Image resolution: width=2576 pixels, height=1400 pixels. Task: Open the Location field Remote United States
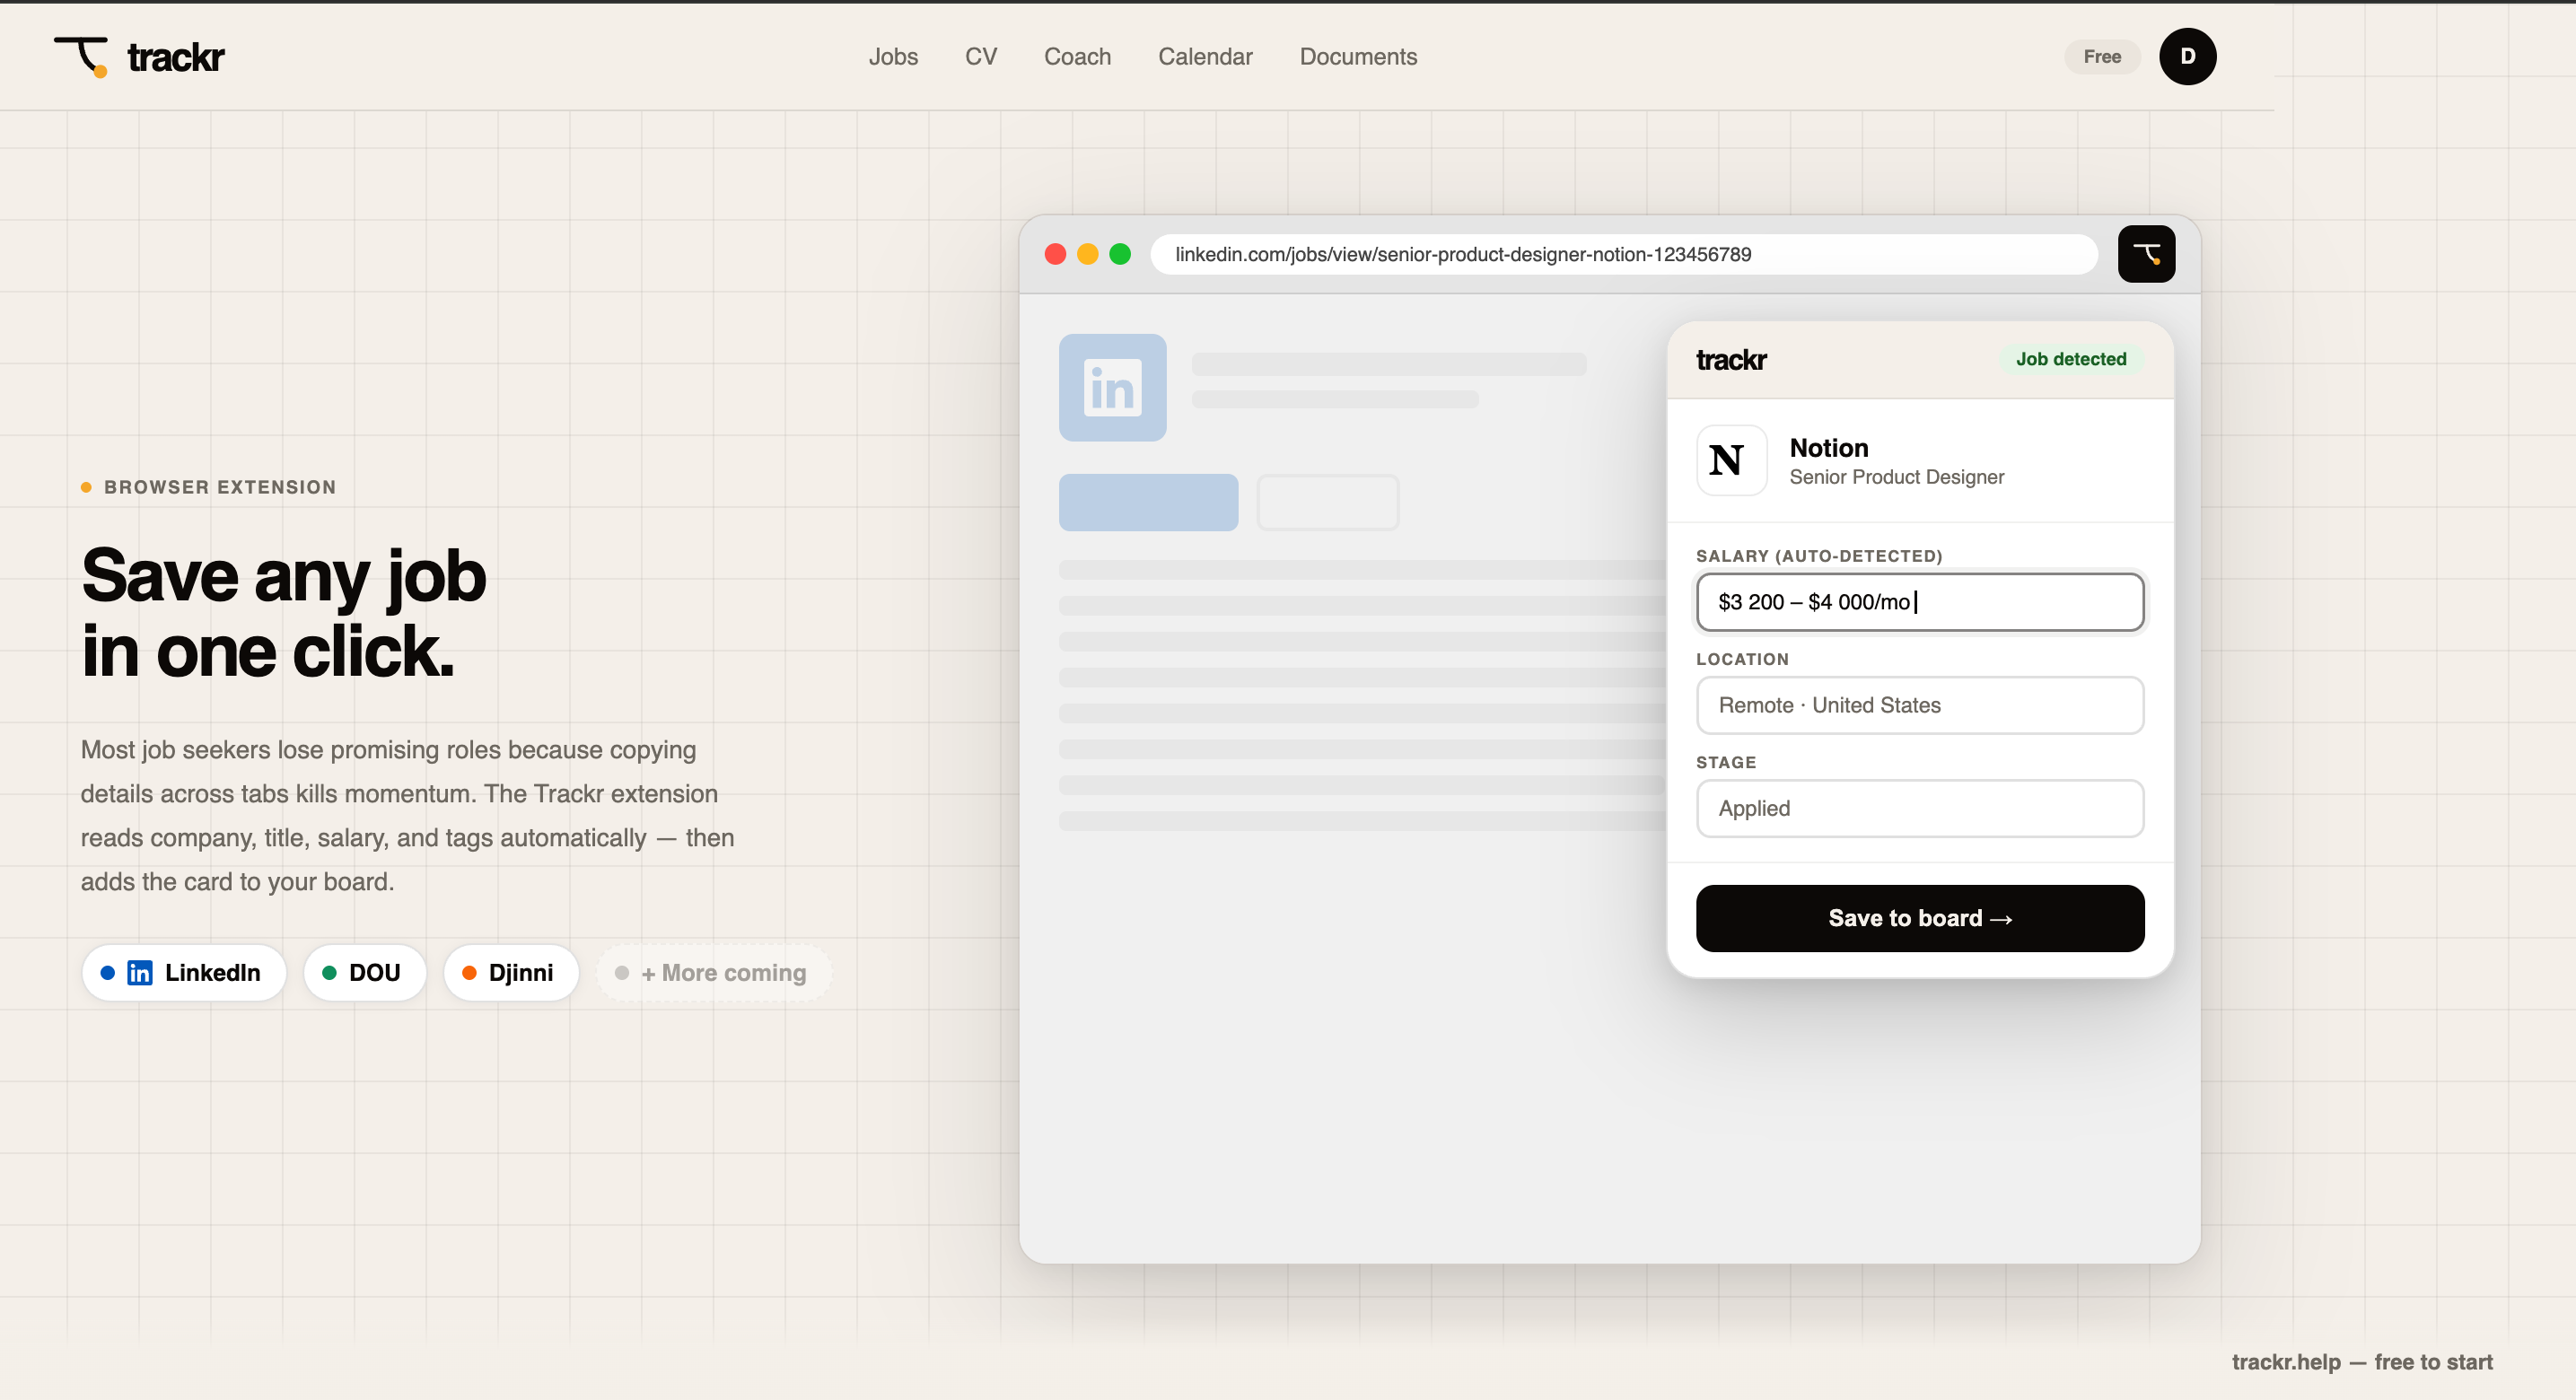[1919, 705]
